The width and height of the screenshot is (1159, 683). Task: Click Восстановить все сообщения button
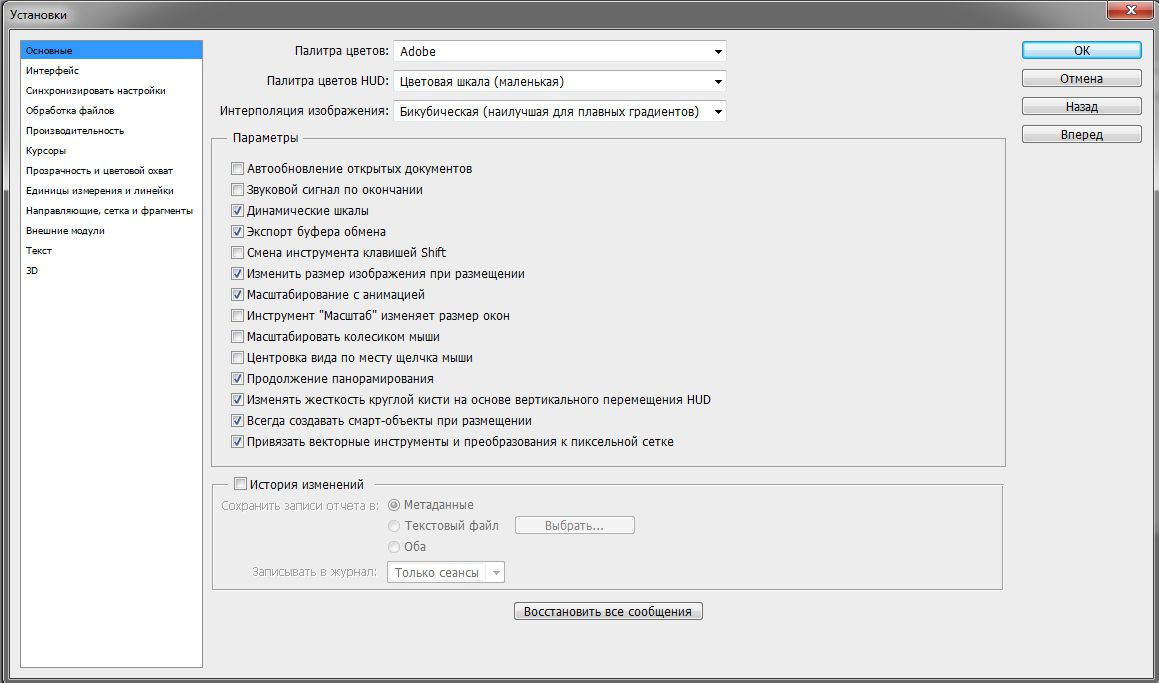pyautogui.click(x=608, y=611)
